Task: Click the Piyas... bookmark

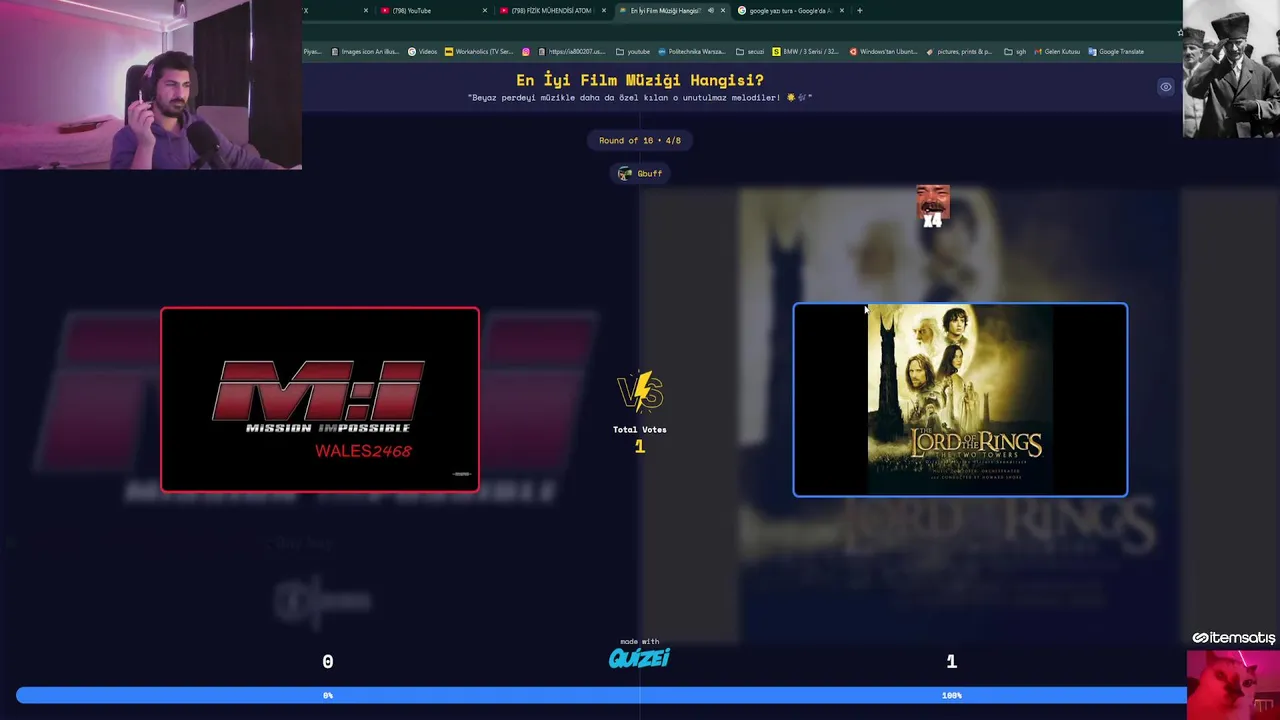Action: pyautogui.click(x=313, y=52)
